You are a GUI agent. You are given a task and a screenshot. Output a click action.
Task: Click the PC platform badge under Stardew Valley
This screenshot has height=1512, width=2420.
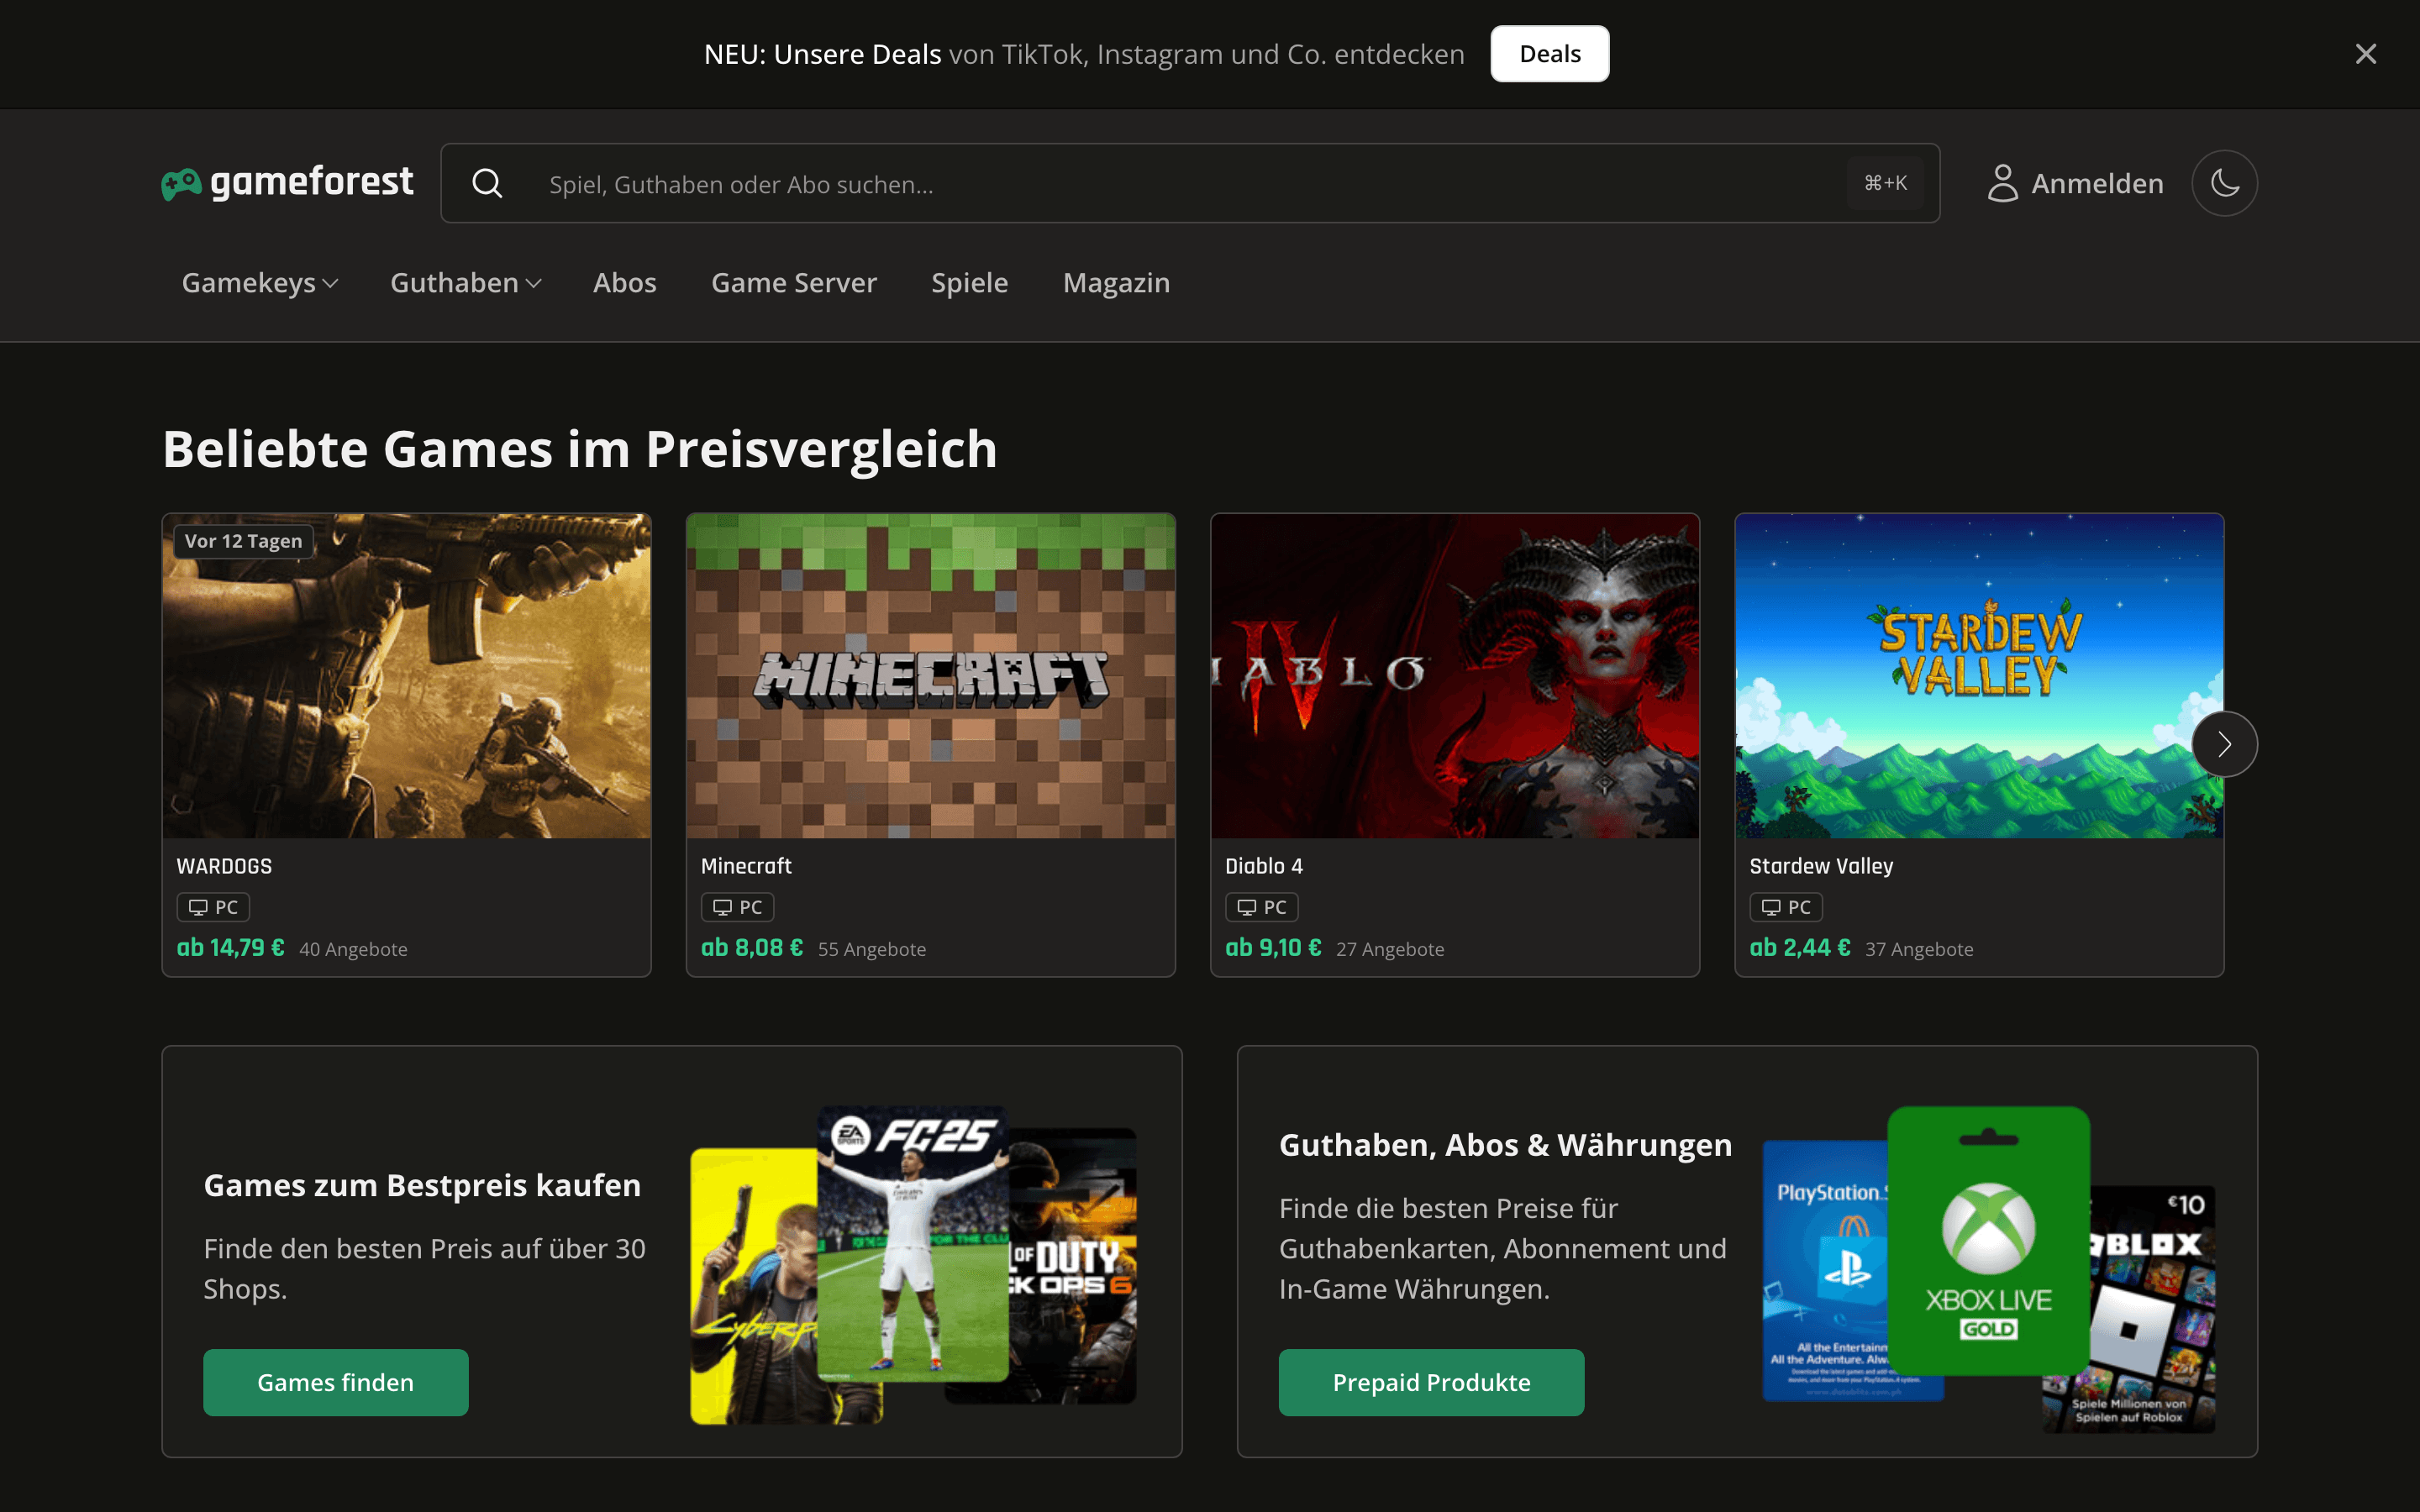click(1785, 907)
